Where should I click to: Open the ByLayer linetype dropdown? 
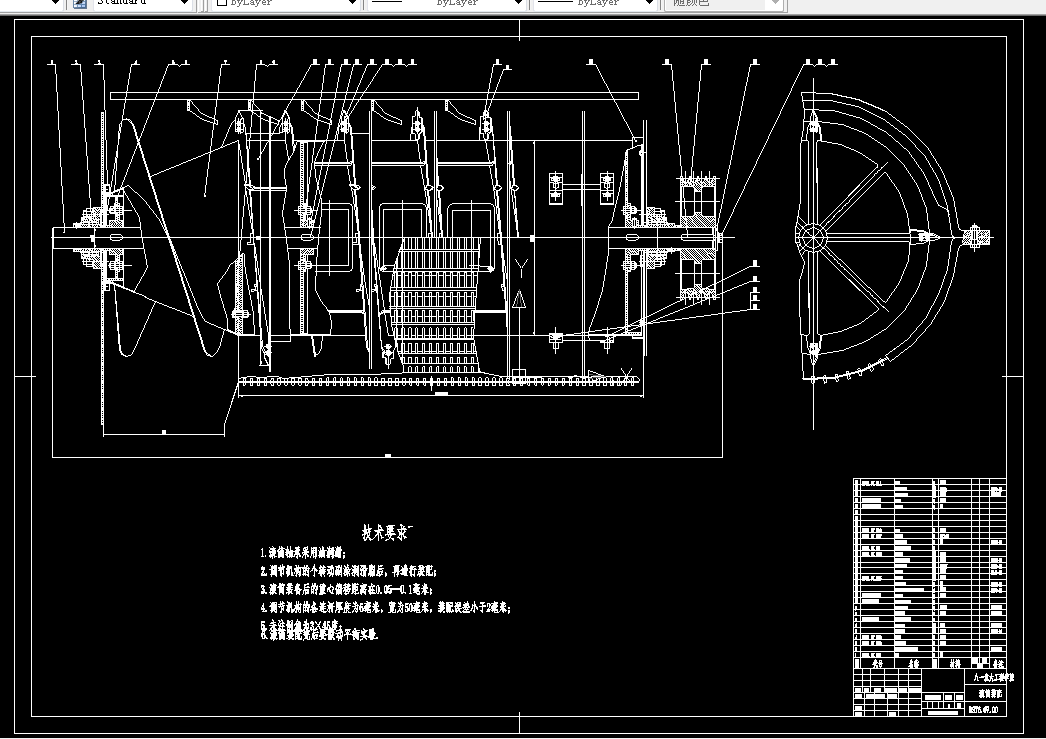518,3
